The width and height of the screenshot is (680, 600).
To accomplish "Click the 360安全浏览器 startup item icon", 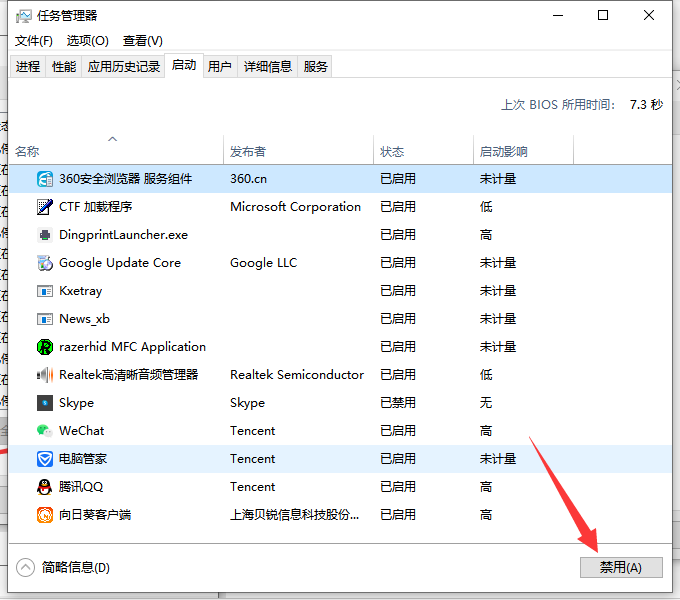I will coord(45,179).
